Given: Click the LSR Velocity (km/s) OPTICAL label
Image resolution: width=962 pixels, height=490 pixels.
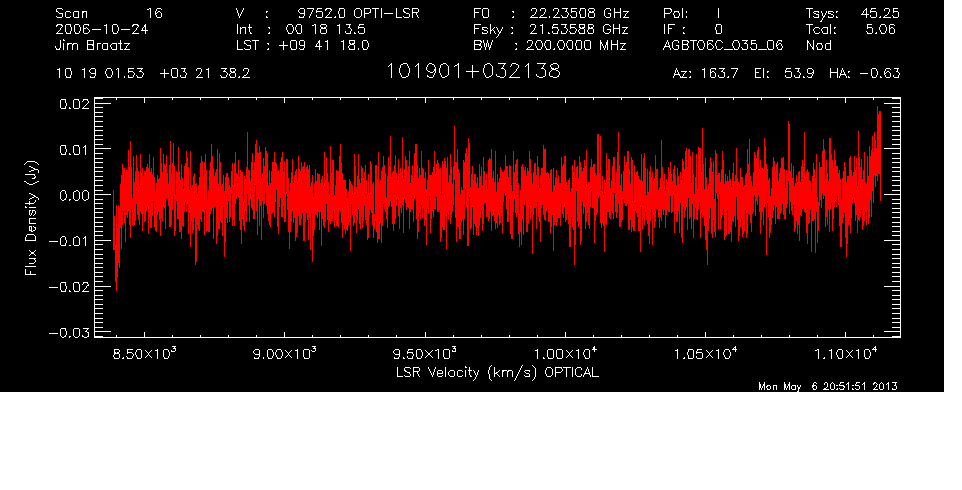Looking at the screenshot, I should point(497,372).
